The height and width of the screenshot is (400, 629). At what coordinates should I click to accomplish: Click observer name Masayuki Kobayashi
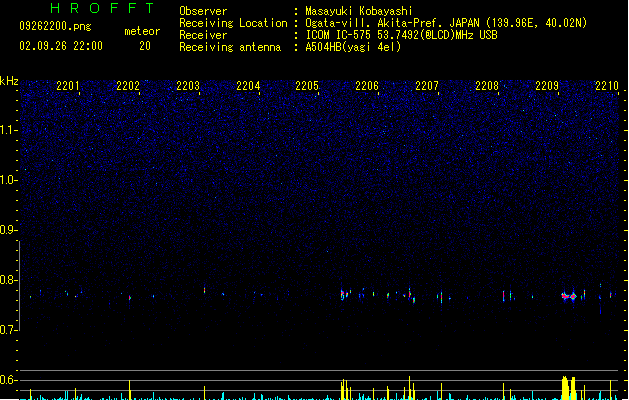359,11
